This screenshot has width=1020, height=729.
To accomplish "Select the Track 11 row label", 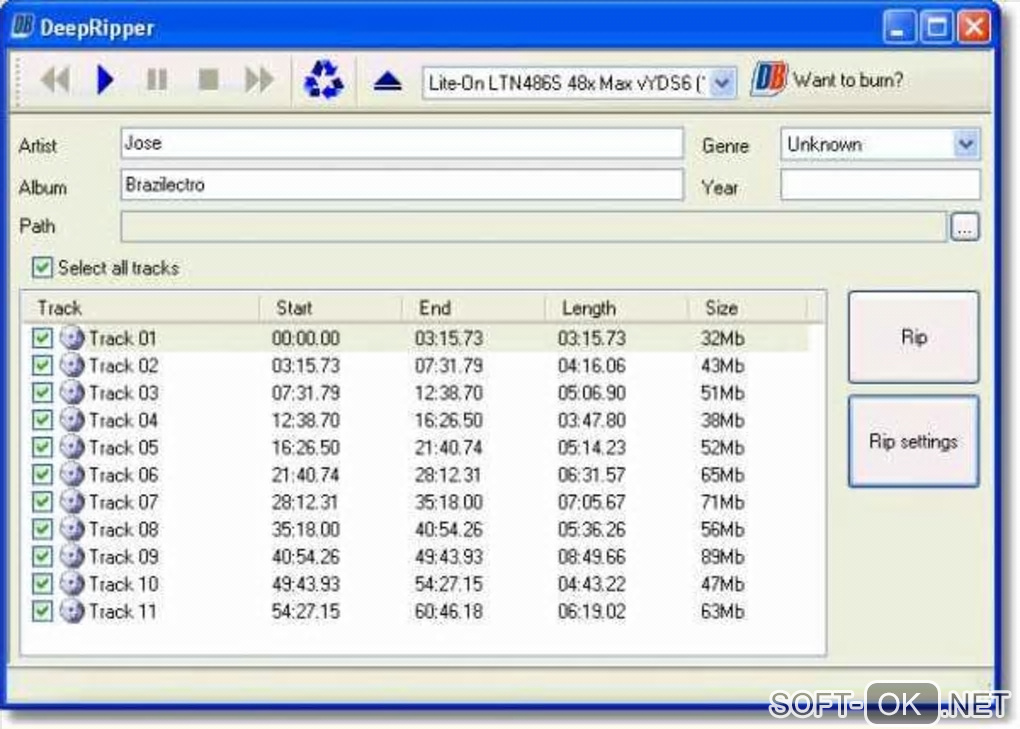I will tap(123, 611).
